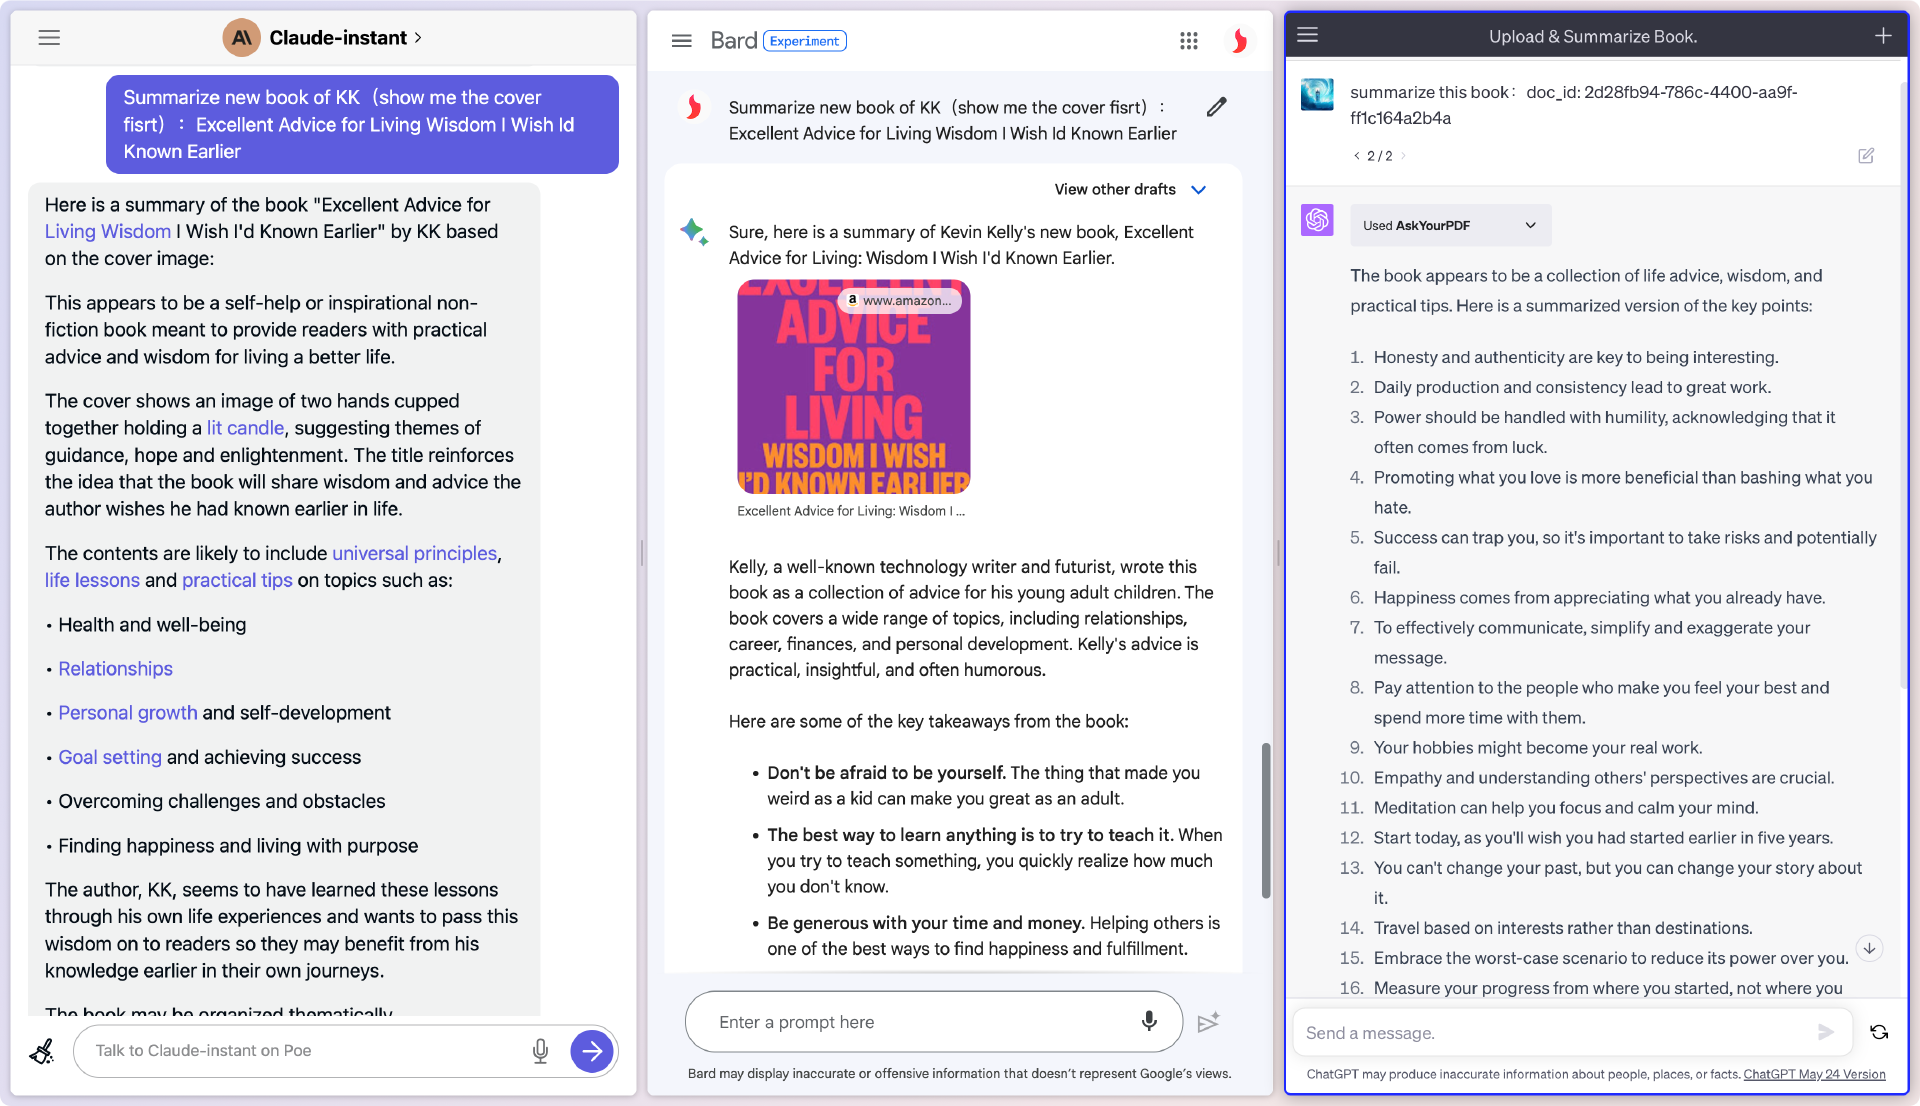Click the Excellent Advice for Living image caption
Screen dimensions: 1920x1106
tap(851, 511)
